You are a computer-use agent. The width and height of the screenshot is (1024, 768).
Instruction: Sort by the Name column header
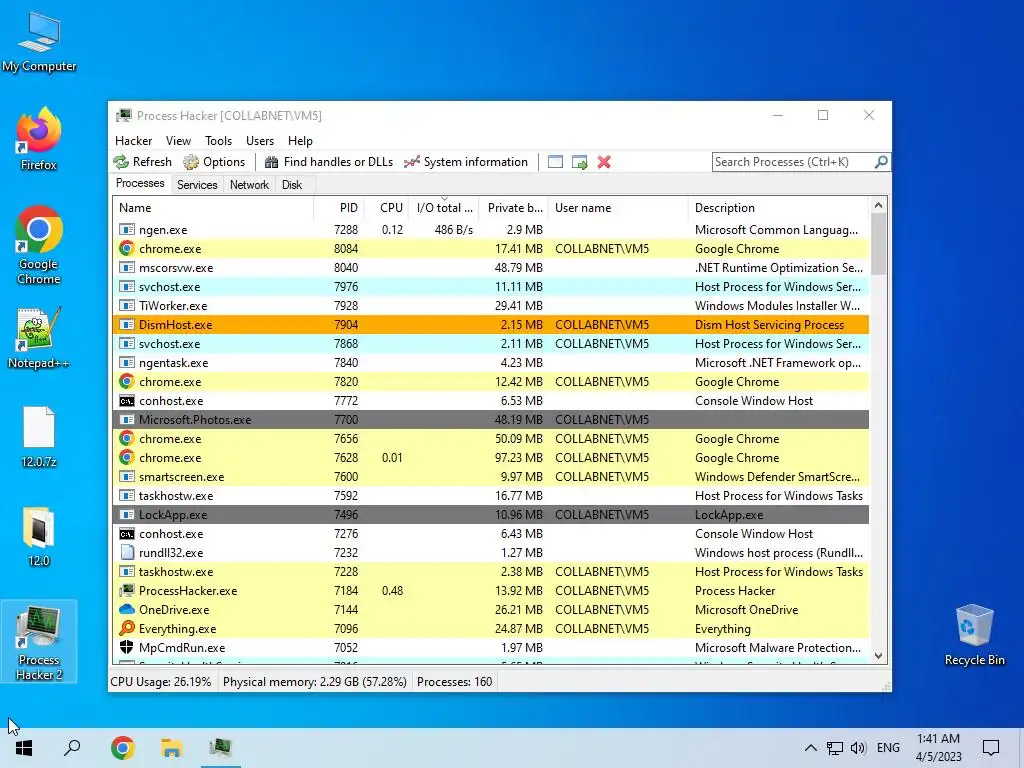(x=213, y=208)
